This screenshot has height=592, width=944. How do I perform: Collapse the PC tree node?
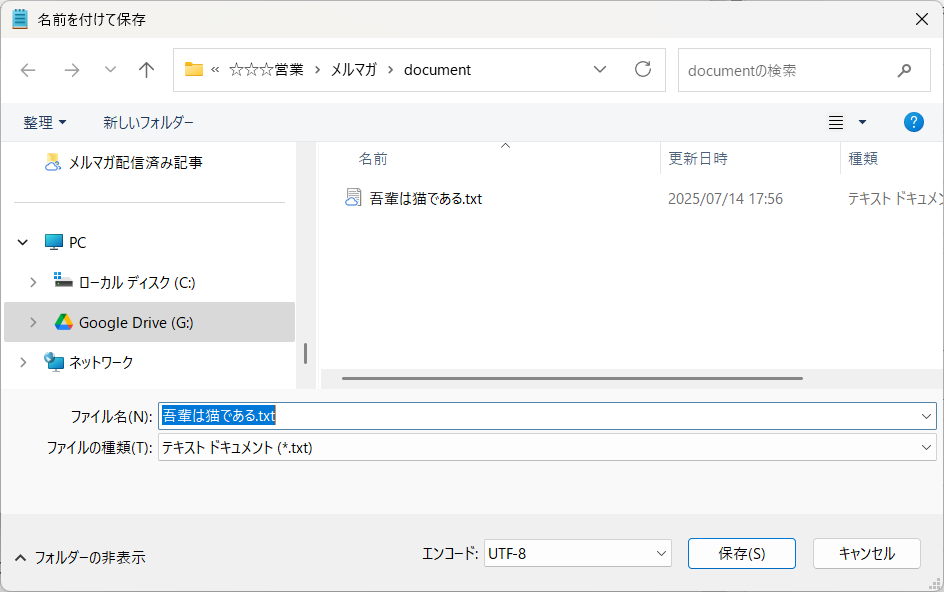click(23, 243)
